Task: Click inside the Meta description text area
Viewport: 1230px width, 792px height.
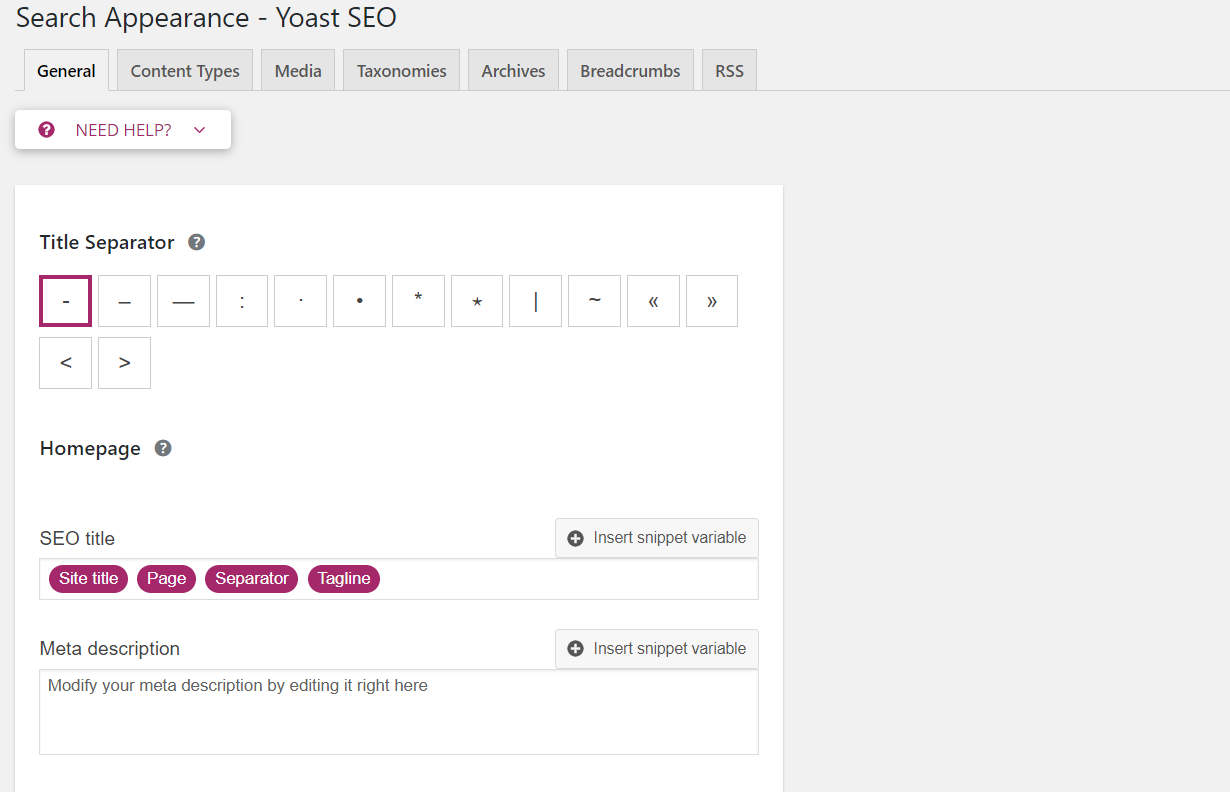Action: coord(399,712)
